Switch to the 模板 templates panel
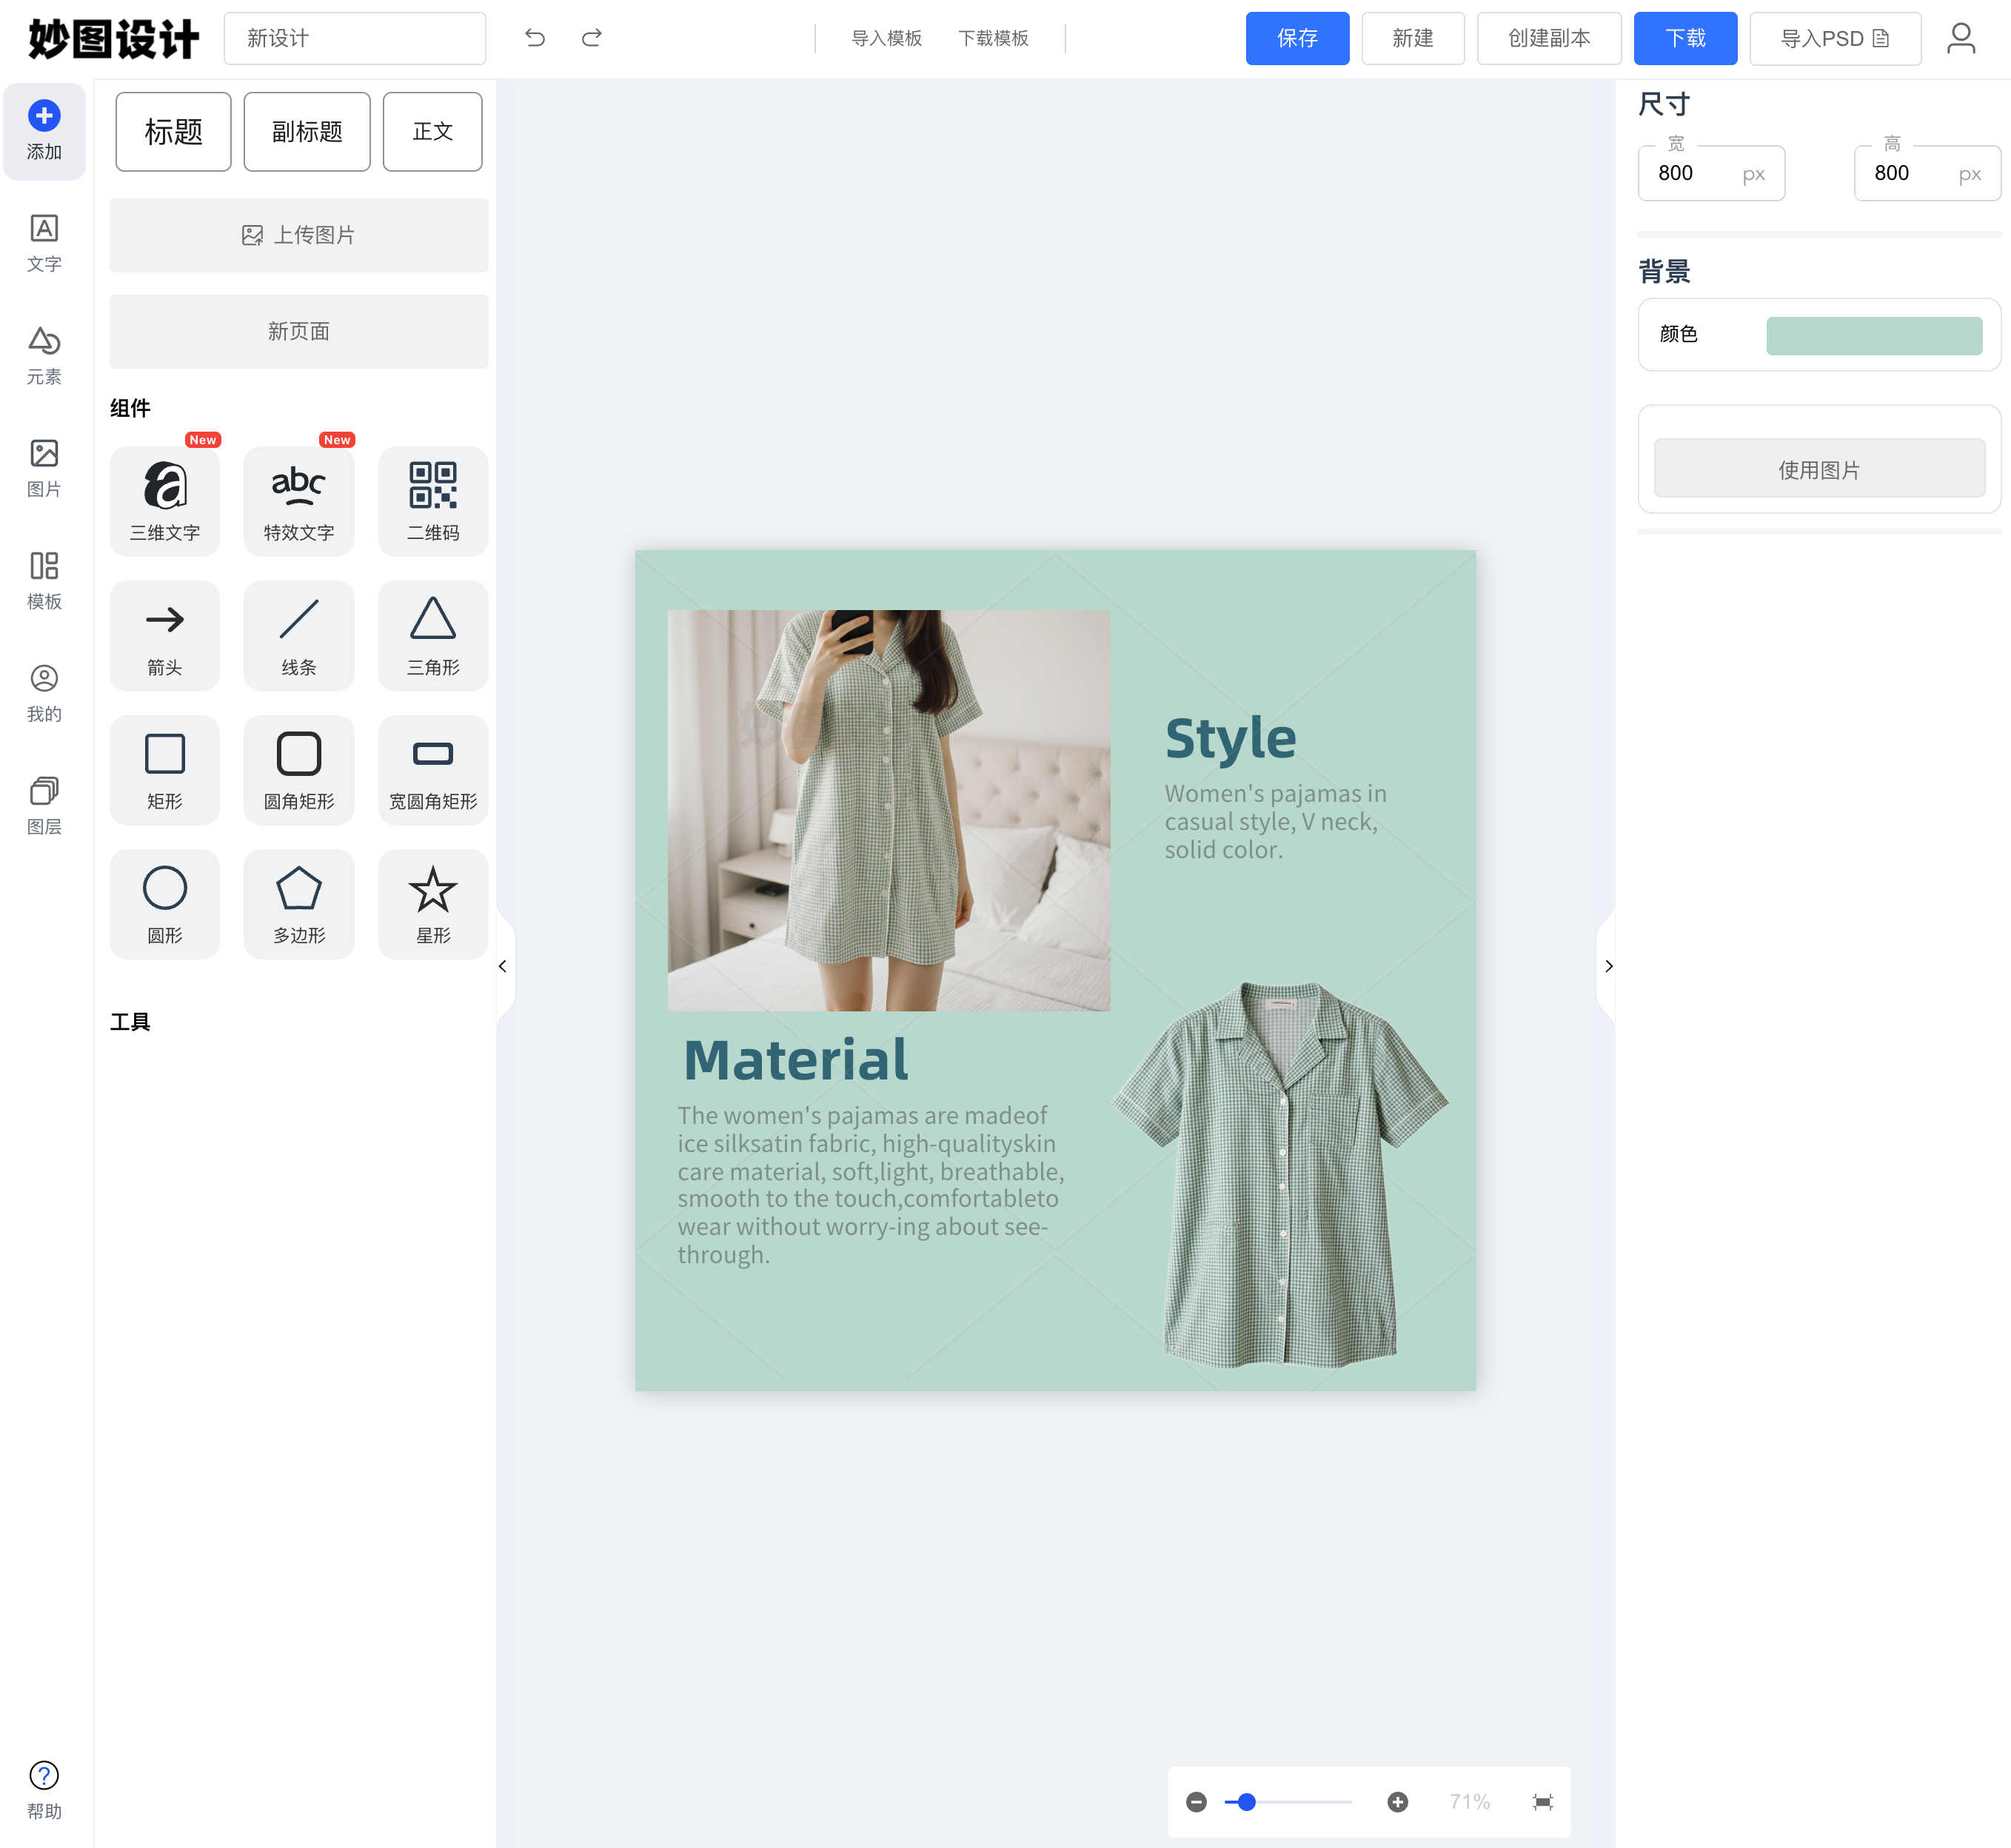The image size is (2011, 1848). [x=44, y=577]
